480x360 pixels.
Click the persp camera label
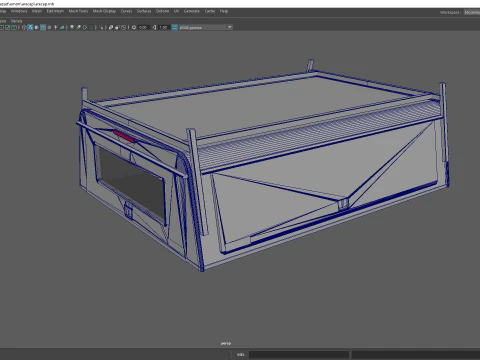click(x=226, y=343)
